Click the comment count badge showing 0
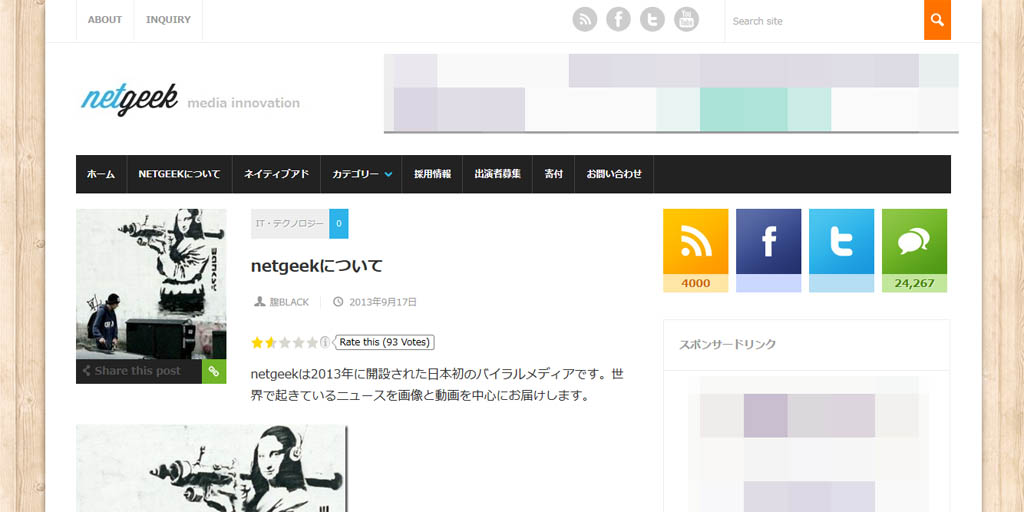This screenshot has height=512, width=1024. pyautogui.click(x=339, y=223)
